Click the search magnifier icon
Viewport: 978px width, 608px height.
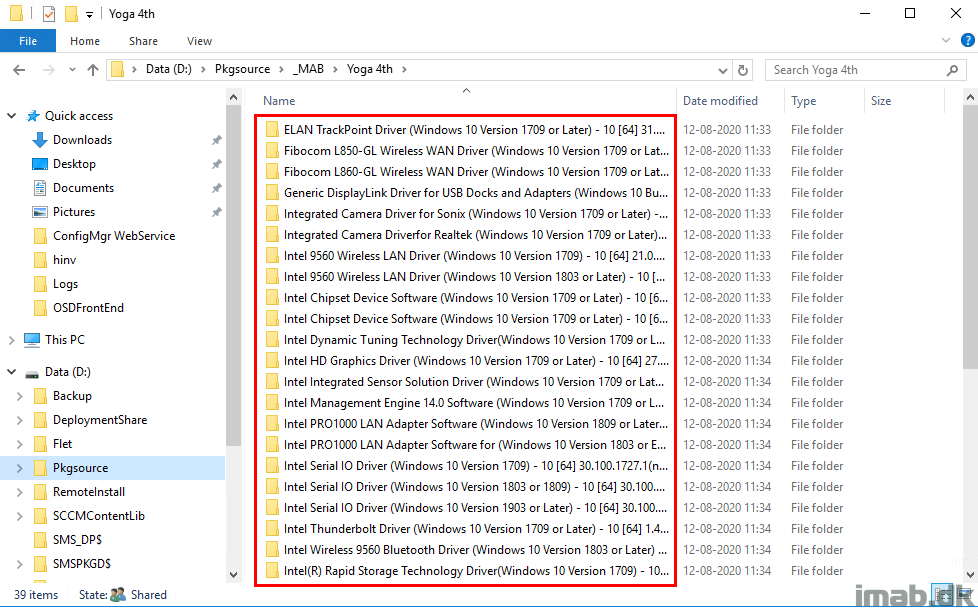[952, 70]
